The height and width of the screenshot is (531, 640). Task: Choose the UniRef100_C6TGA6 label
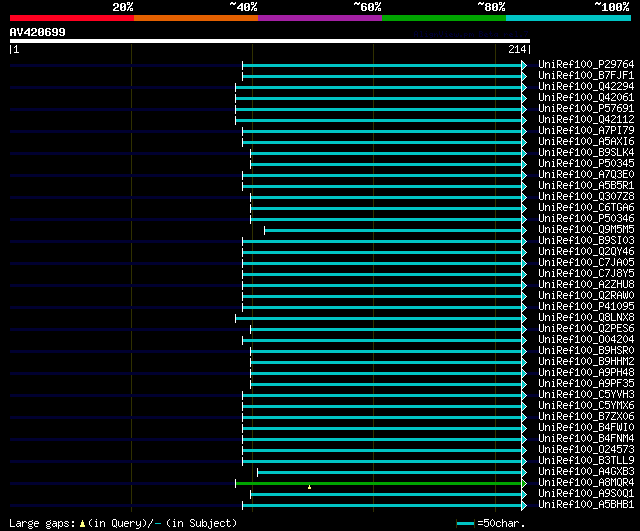[x=586, y=207]
